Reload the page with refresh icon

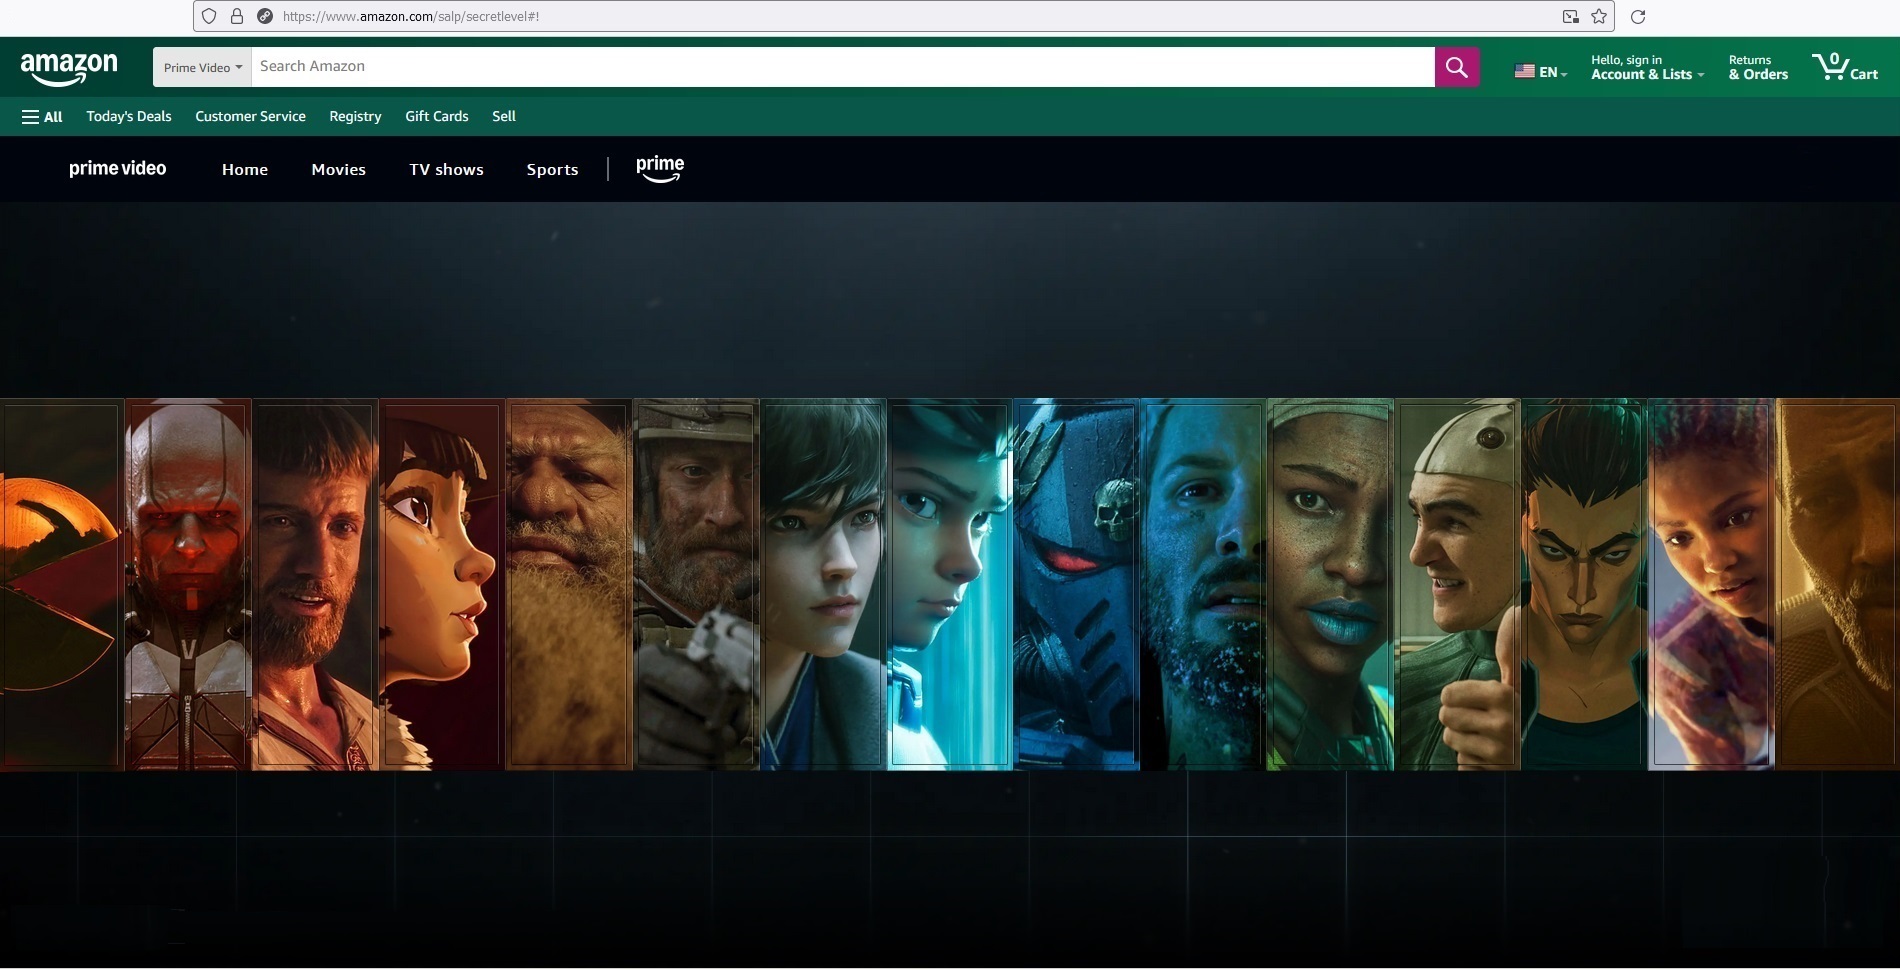click(1638, 16)
